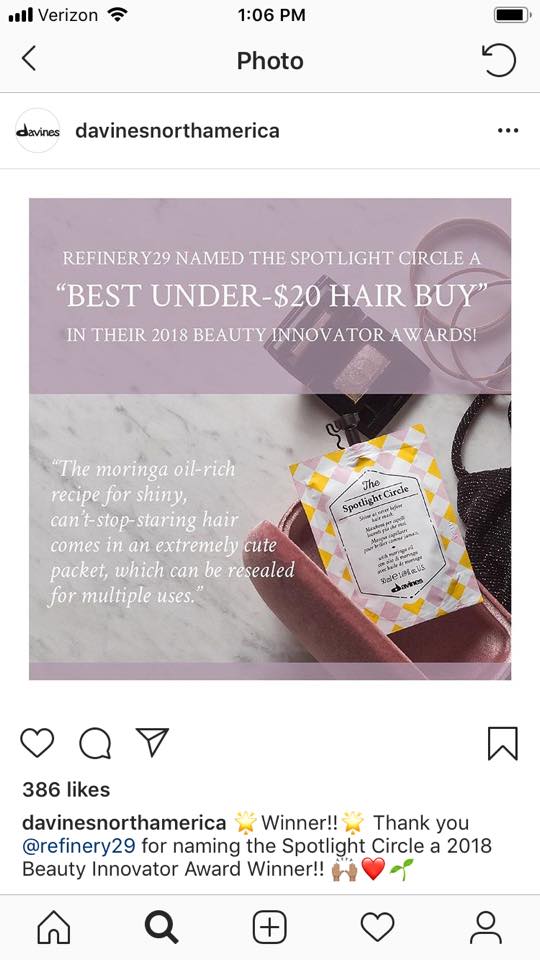
Task: Open the three-dot post options menu
Action: point(508,130)
